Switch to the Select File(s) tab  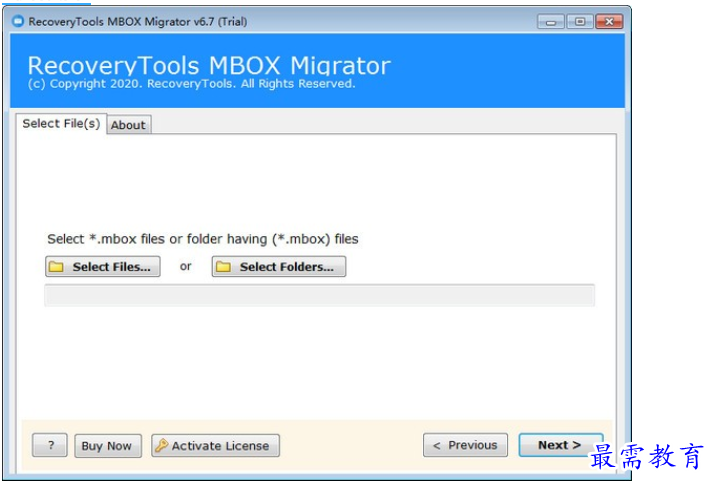[x=61, y=123]
